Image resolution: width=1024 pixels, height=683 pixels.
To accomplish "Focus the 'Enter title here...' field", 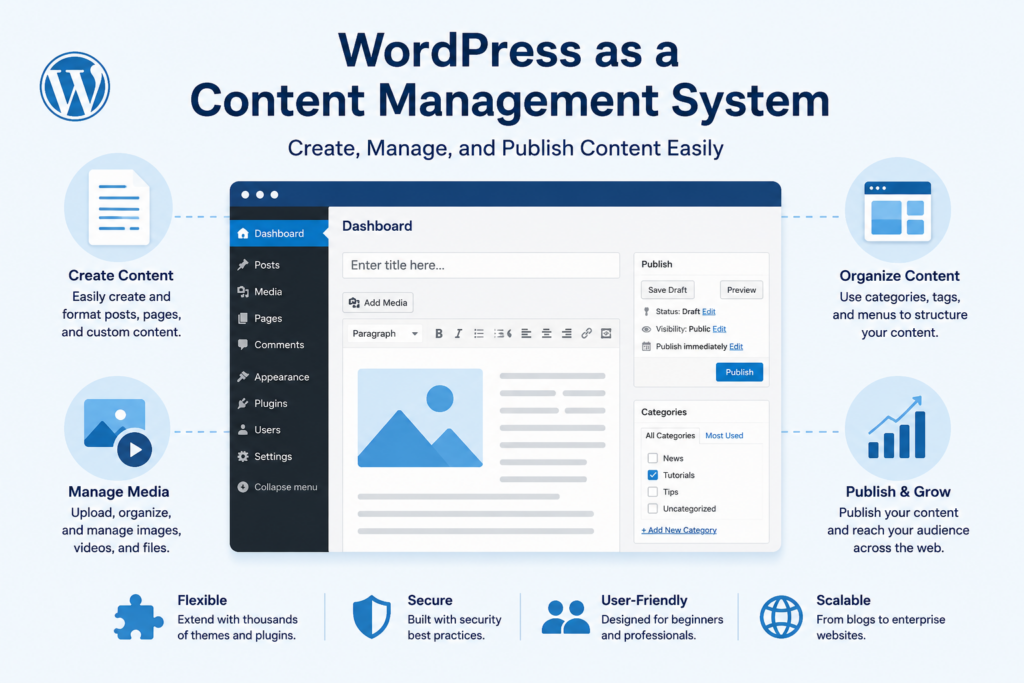I will pyautogui.click(x=481, y=265).
